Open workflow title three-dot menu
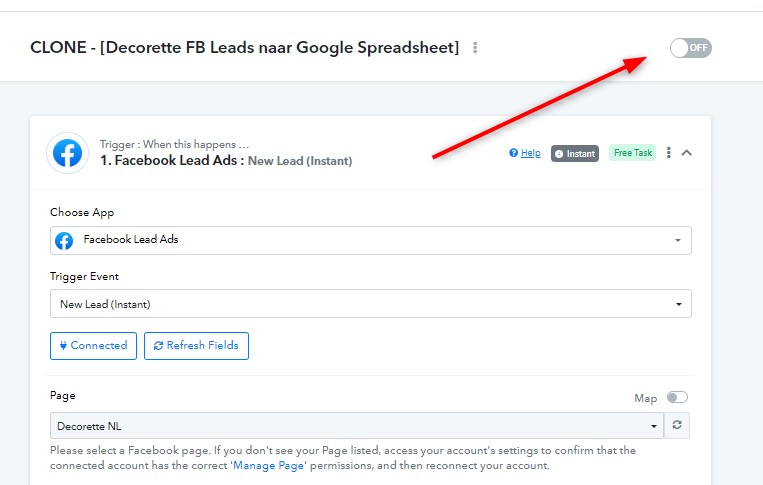Viewport: 763px width, 485px height. point(475,48)
